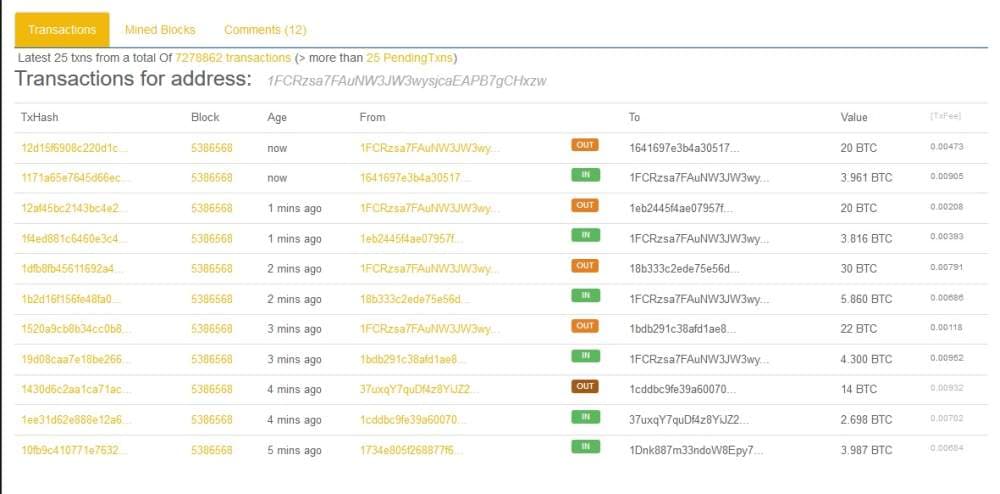The image size is (1000, 494).
Task: Open transaction hash 1171a65e7645d66ec
Action: [x=75, y=178]
